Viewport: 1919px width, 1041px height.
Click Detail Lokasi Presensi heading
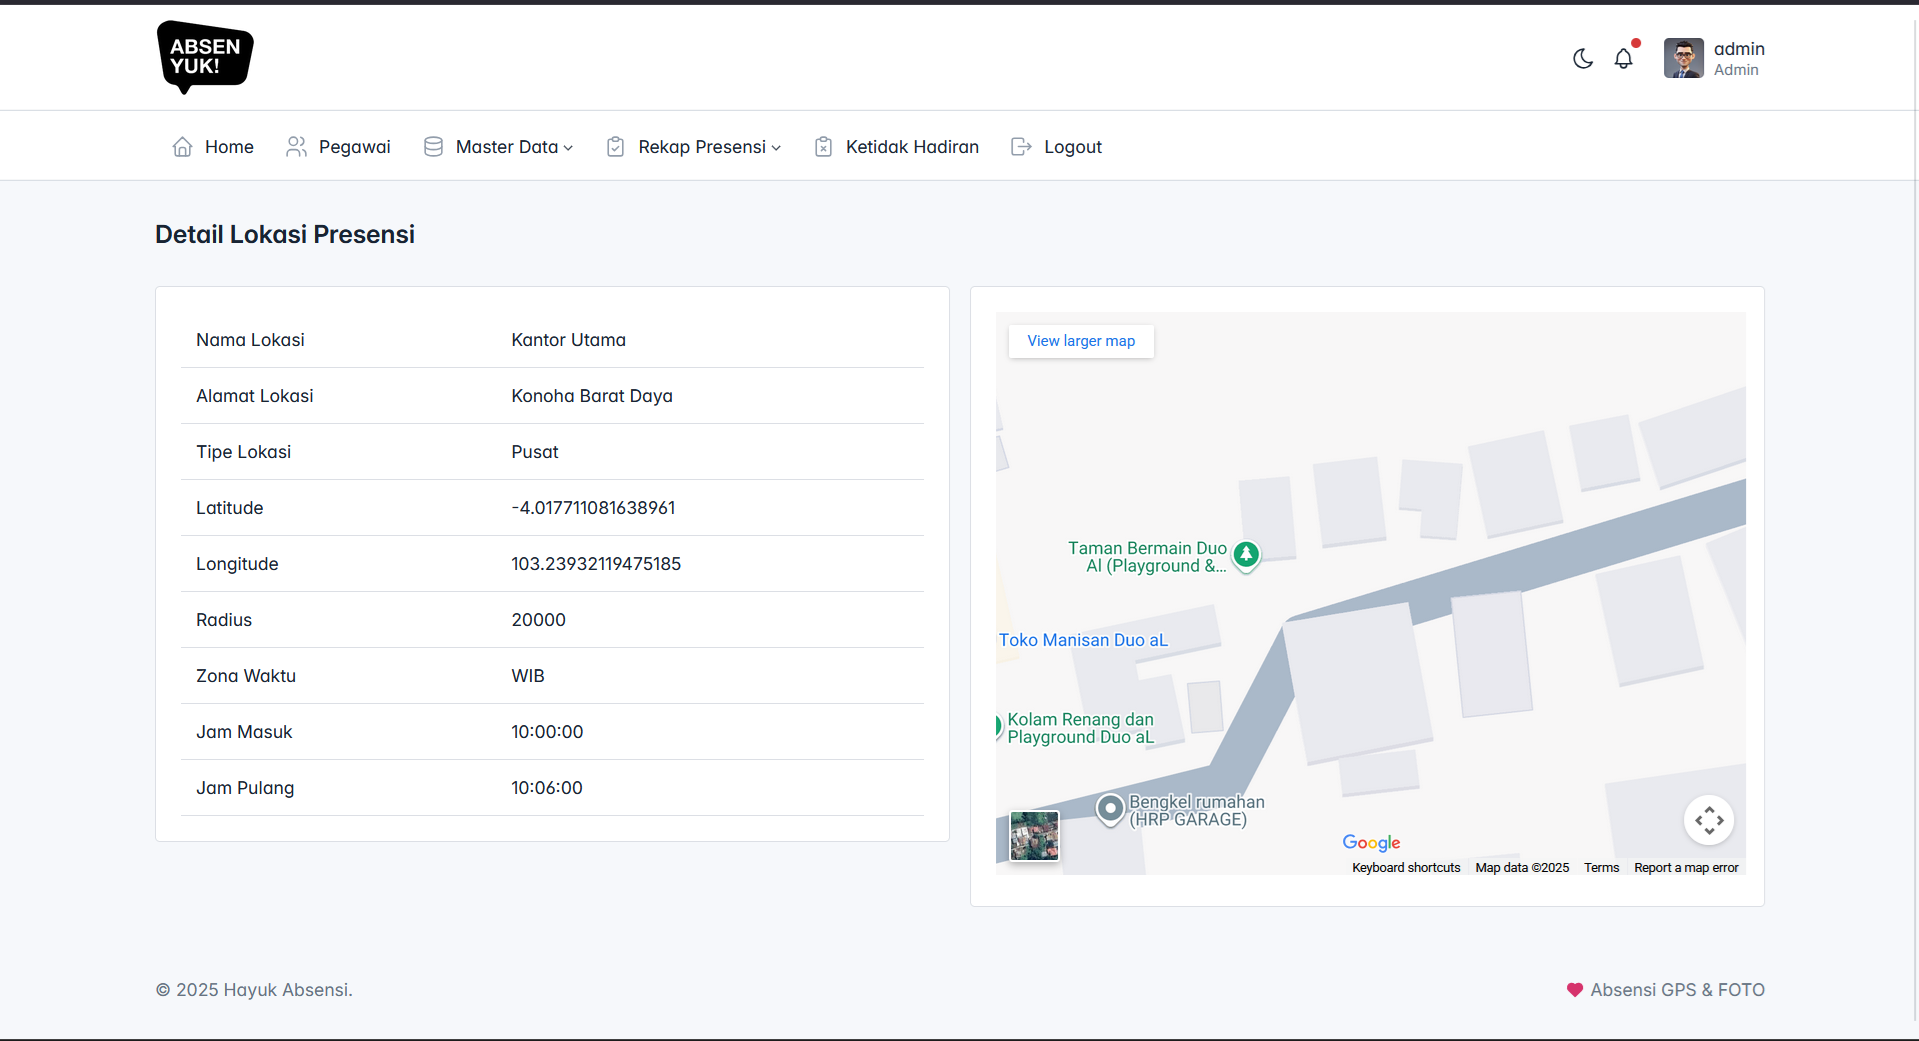pos(285,234)
